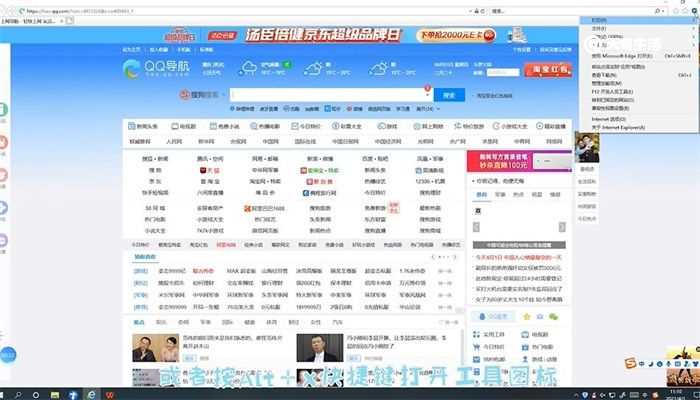The height and width of the screenshot is (400, 700).
Task: Open File Explorer from the taskbar
Action: tap(55, 395)
